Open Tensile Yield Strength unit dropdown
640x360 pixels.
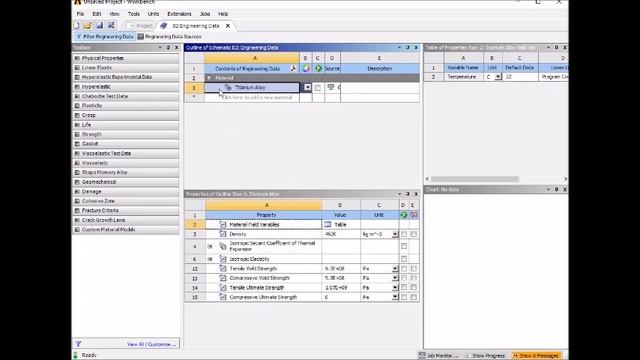coord(395,269)
